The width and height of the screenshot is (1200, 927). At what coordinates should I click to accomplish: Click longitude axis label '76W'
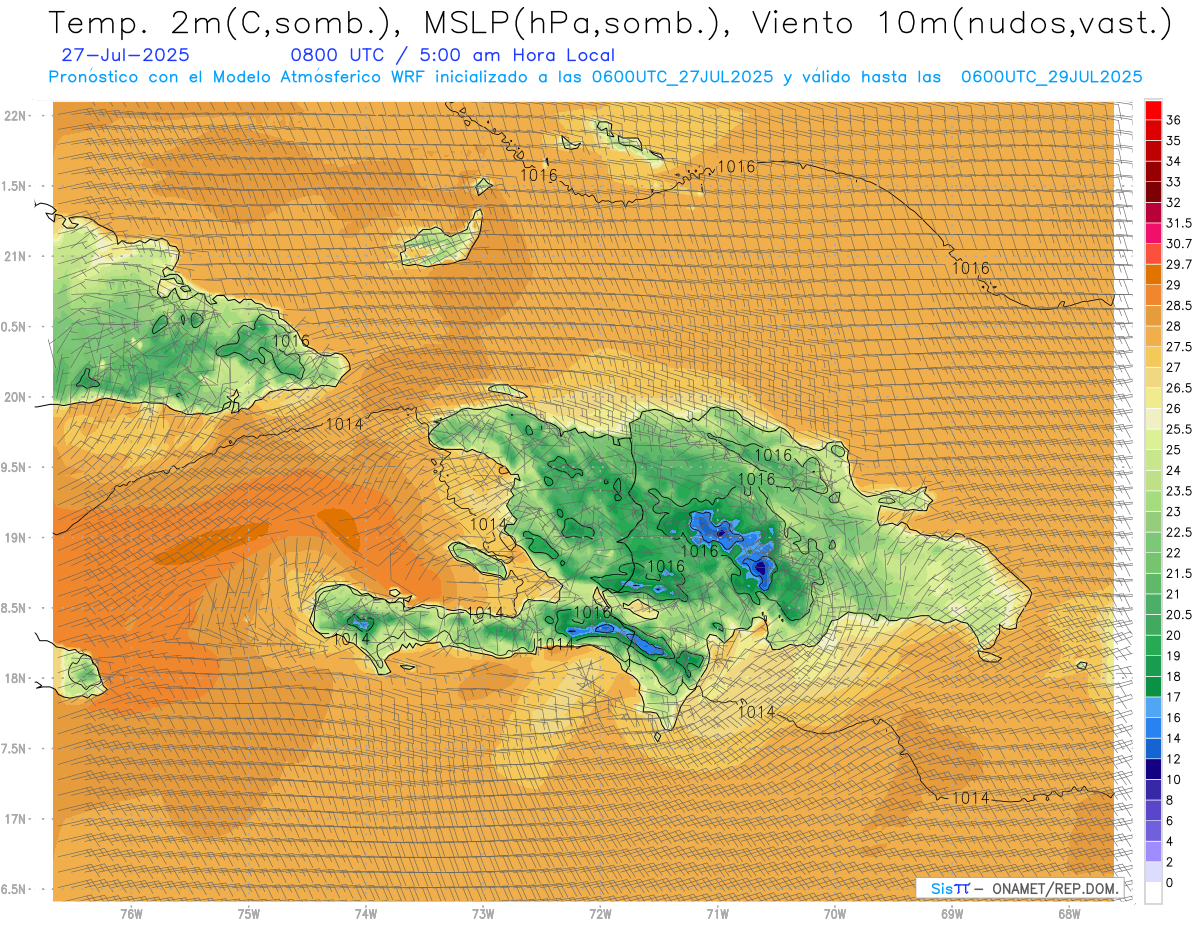point(131,914)
